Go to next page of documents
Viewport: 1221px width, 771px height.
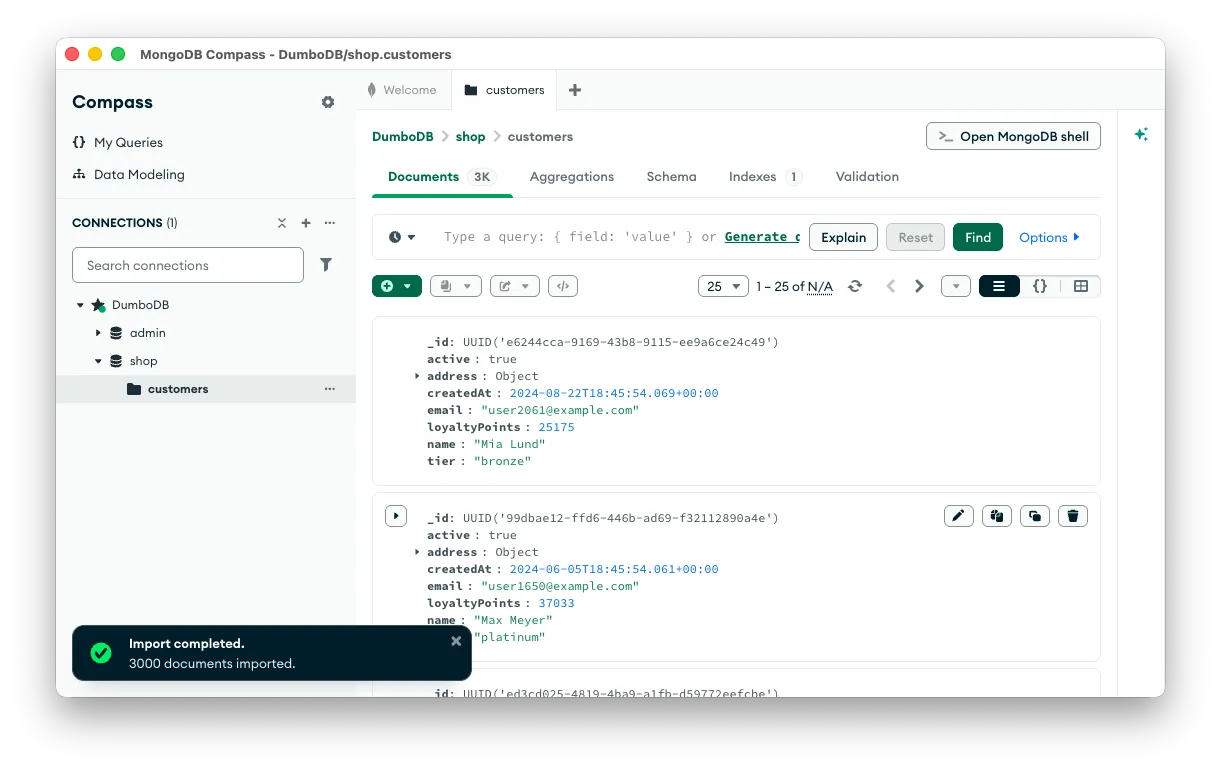pyautogui.click(x=920, y=286)
